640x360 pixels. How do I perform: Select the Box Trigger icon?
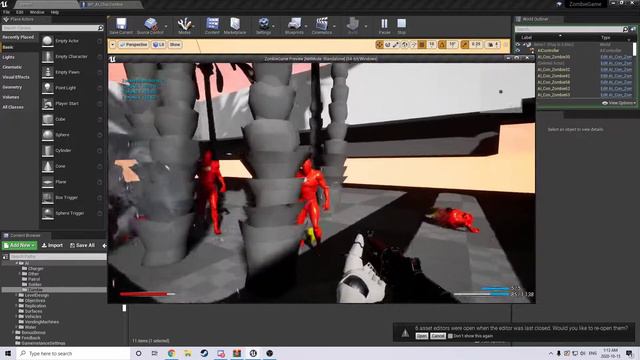(x=48, y=198)
